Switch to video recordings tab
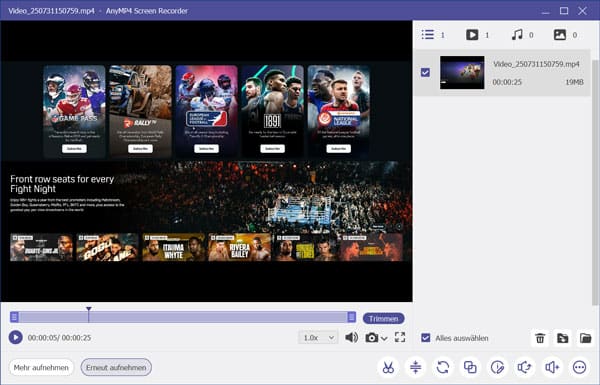The height and width of the screenshot is (385, 600). pyautogui.click(x=477, y=35)
